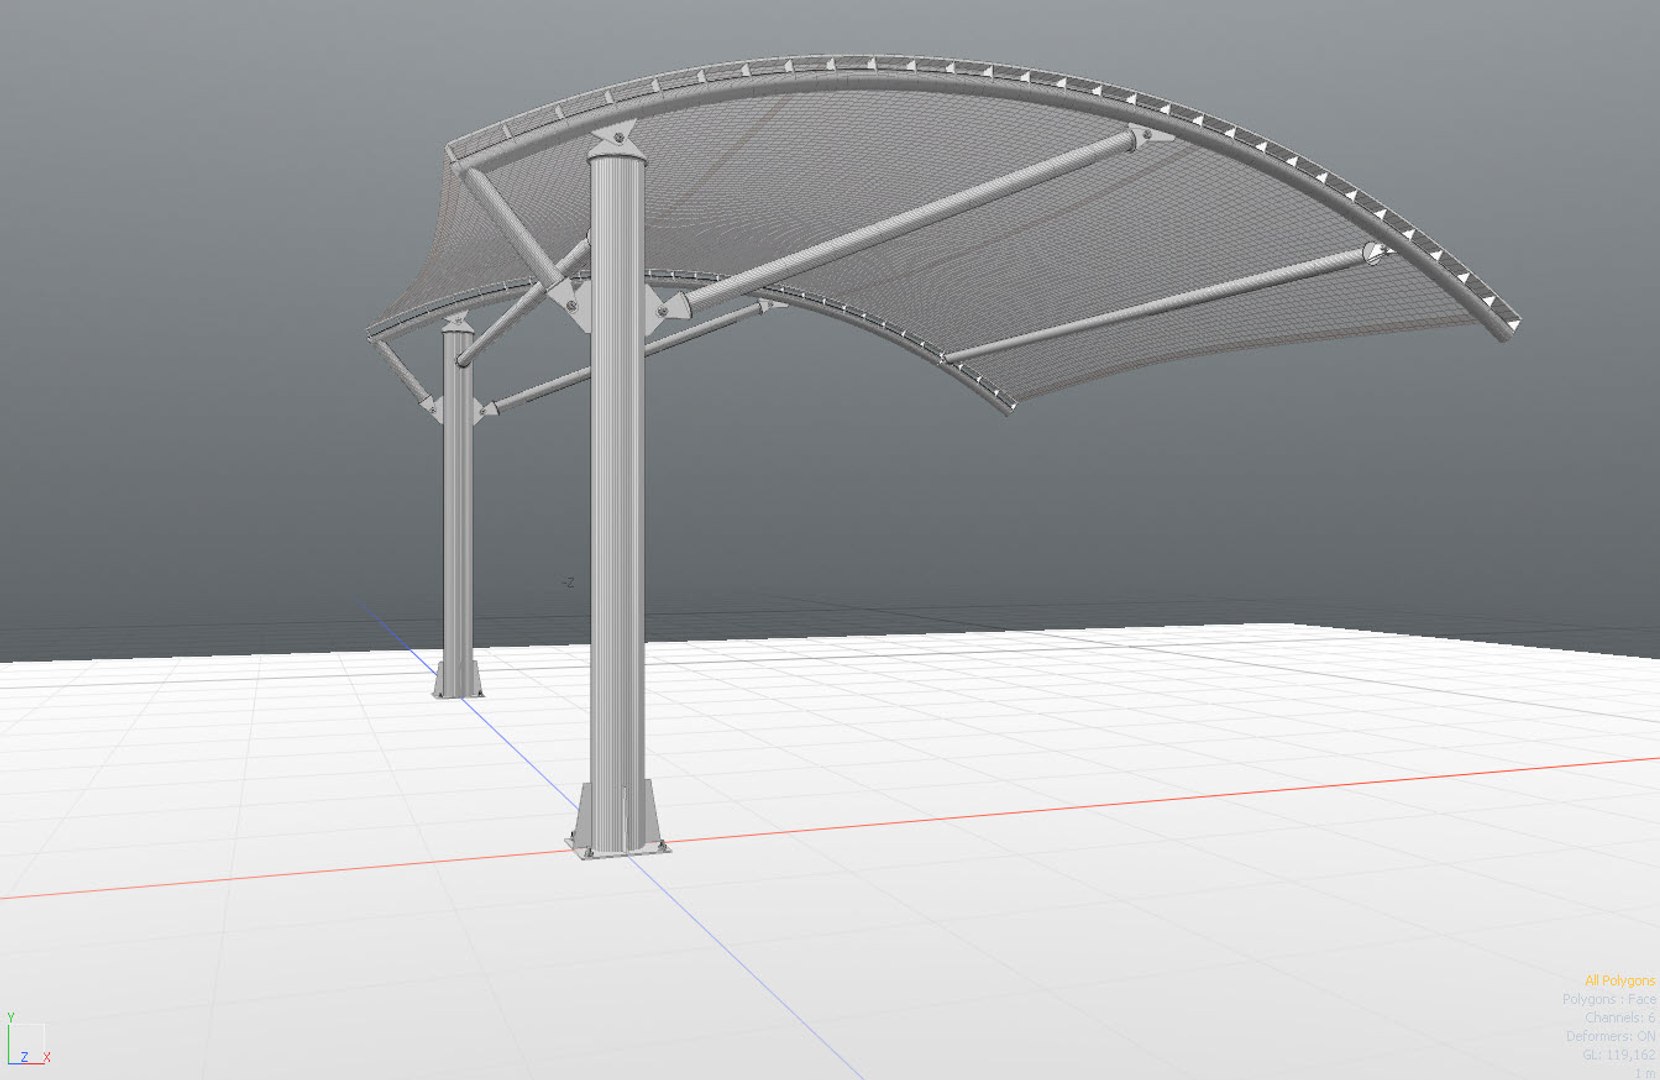Click the 'Polygons : Face' status text
1660x1080 pixels.
pos(1609,999)
